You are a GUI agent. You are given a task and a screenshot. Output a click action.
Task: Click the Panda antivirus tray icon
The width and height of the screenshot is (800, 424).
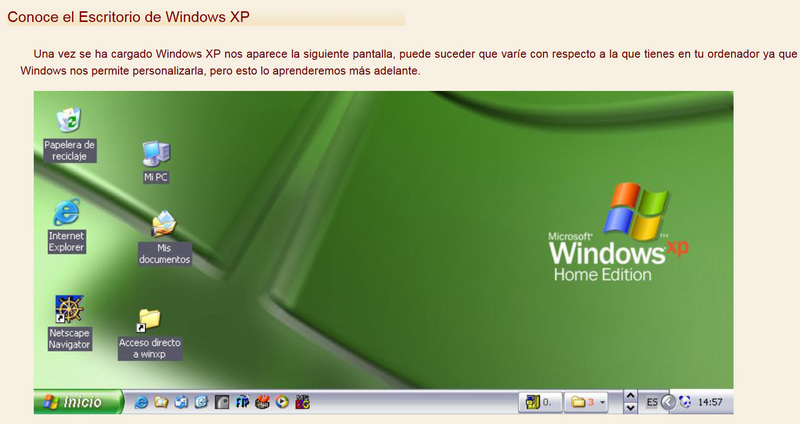pyautogui.click(x=685, y=402)
